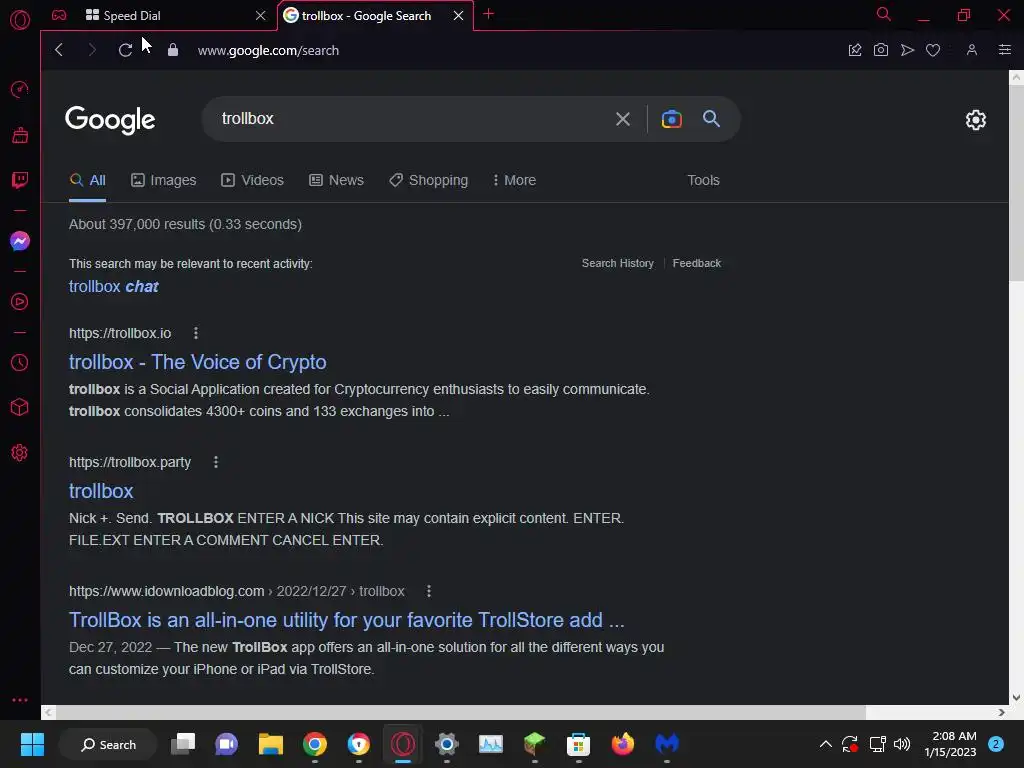
Task: Open the Windows Start menu
Action: tap(32, 744)
